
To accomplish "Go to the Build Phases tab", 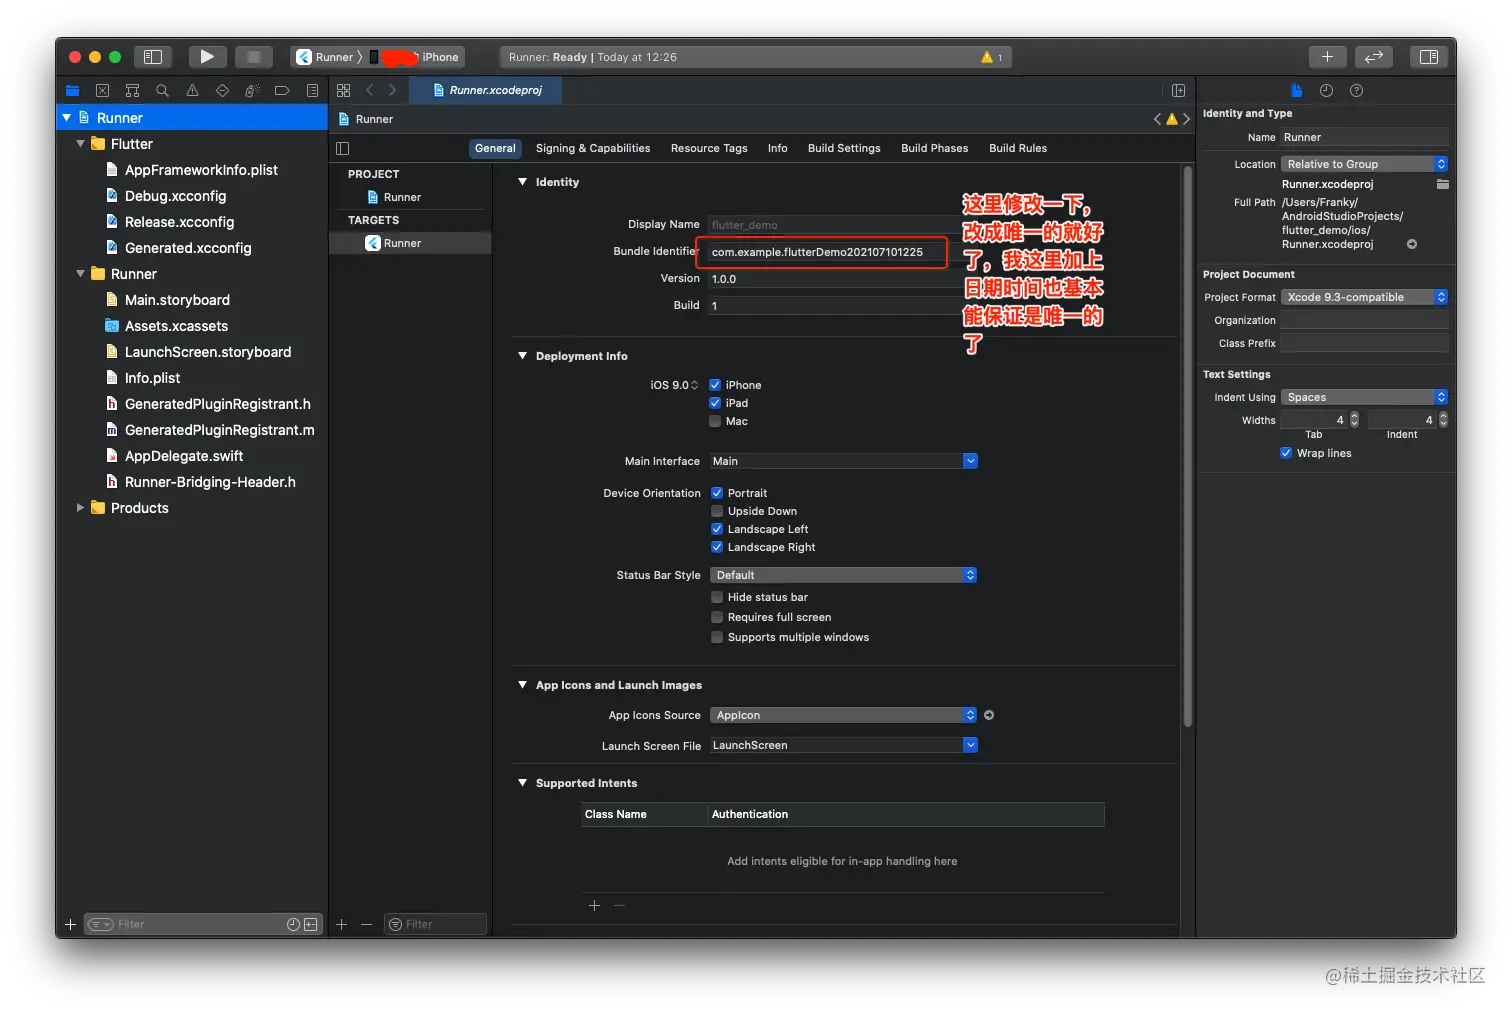I will (x=934, y=148).
